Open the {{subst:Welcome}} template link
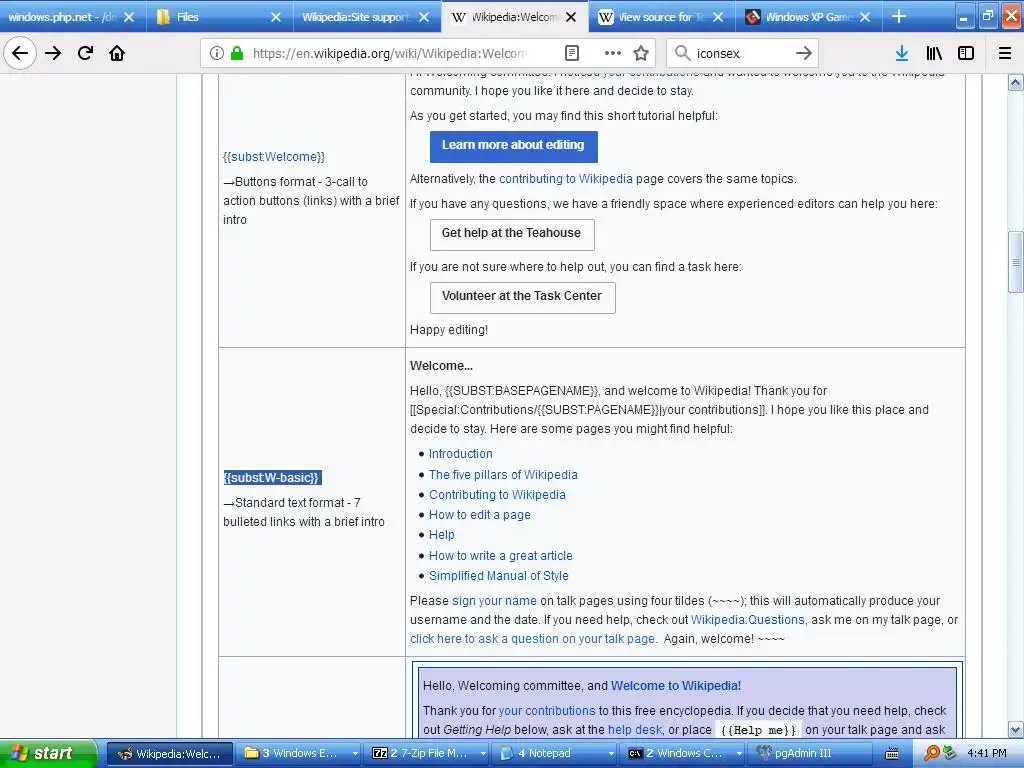 274,157
